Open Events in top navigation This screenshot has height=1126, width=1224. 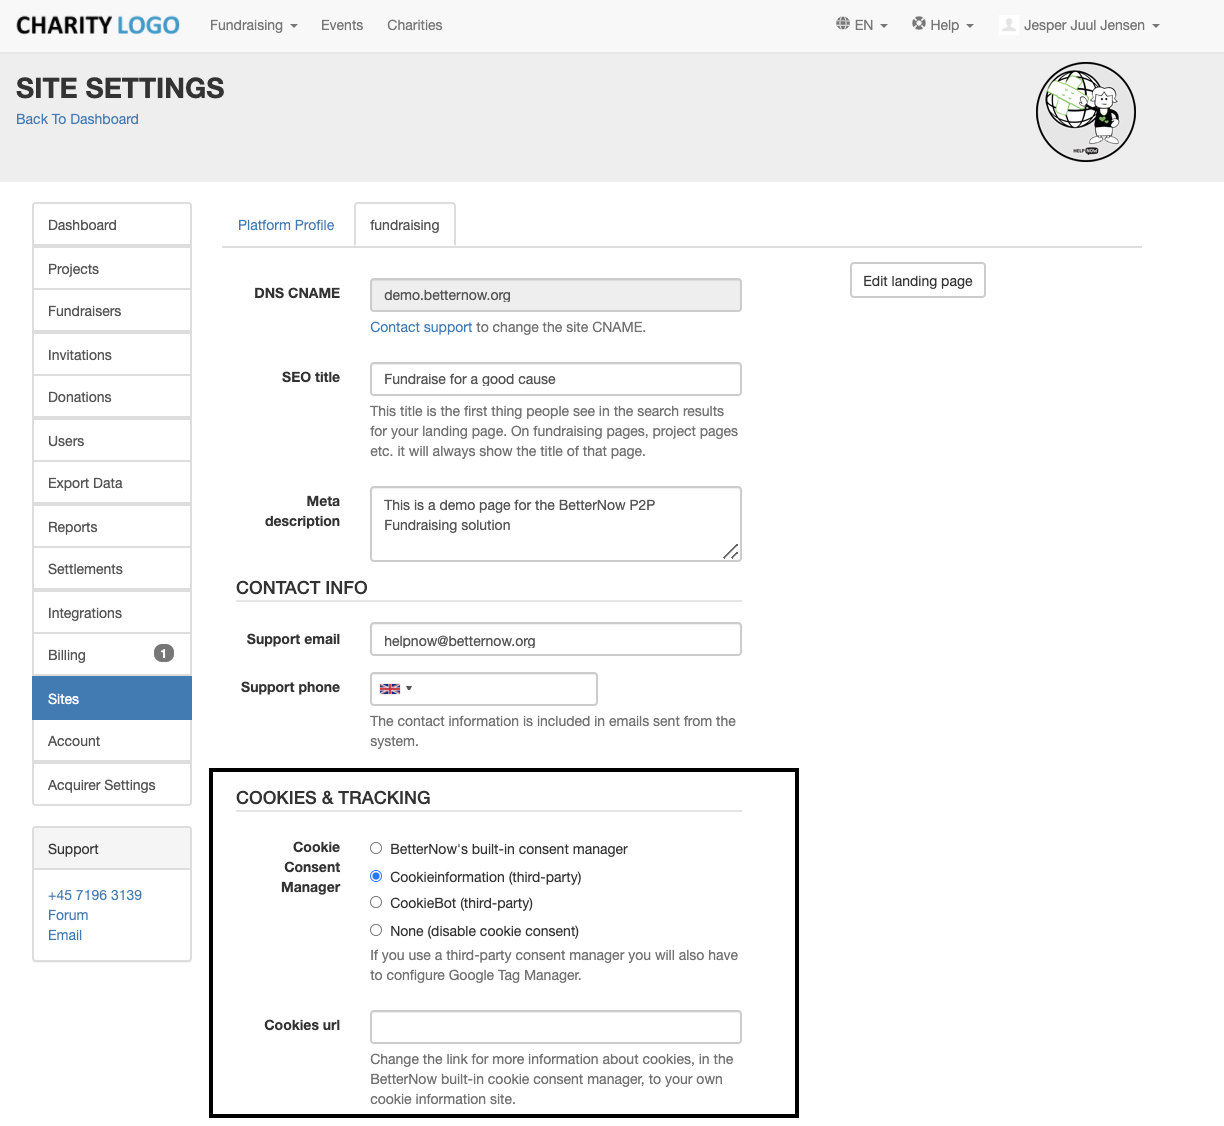tap(342, 25)
